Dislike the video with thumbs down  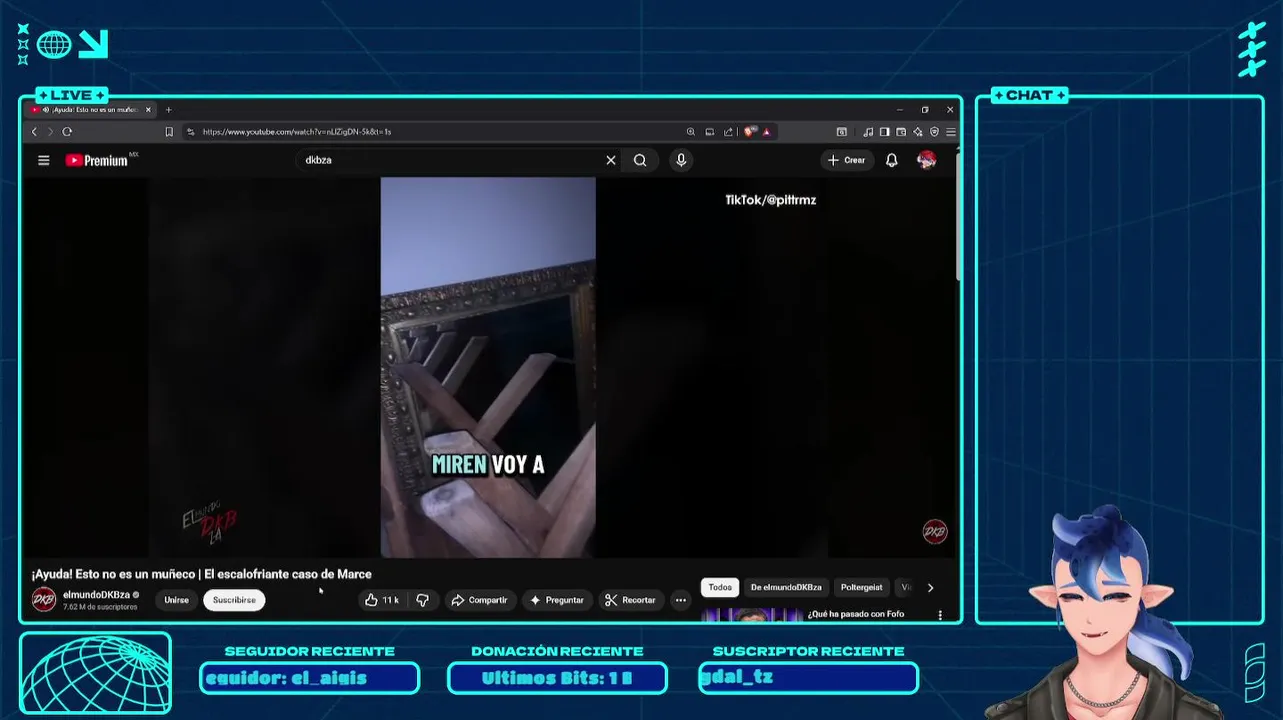point(422,600)
